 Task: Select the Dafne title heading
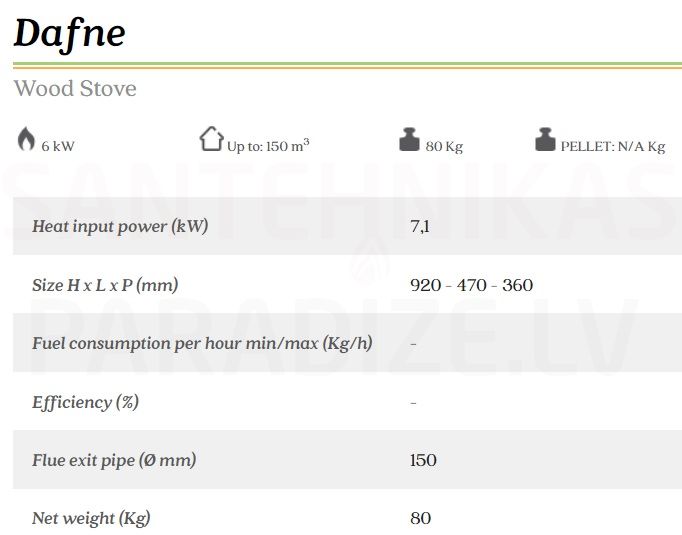tap(70, 33)
